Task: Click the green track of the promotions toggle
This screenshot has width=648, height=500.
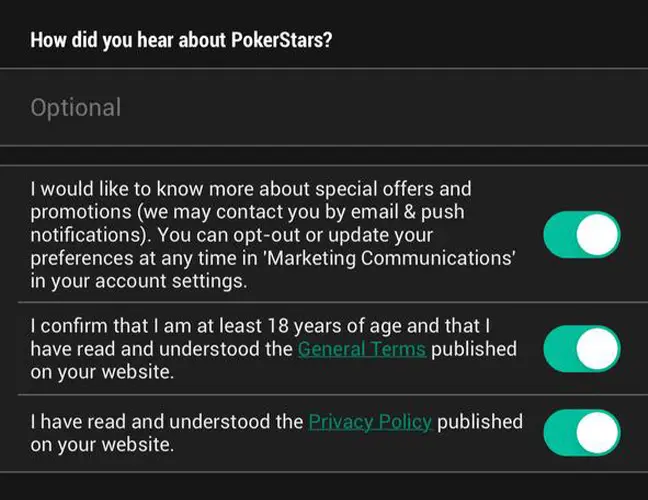Action: tap(560, 236)
